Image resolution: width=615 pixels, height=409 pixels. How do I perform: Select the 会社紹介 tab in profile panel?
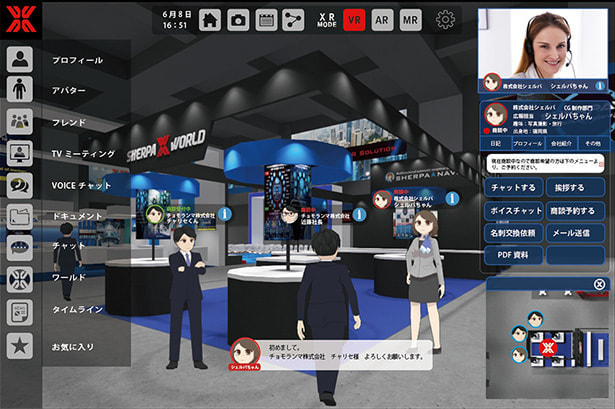click(x=562, y=144)
